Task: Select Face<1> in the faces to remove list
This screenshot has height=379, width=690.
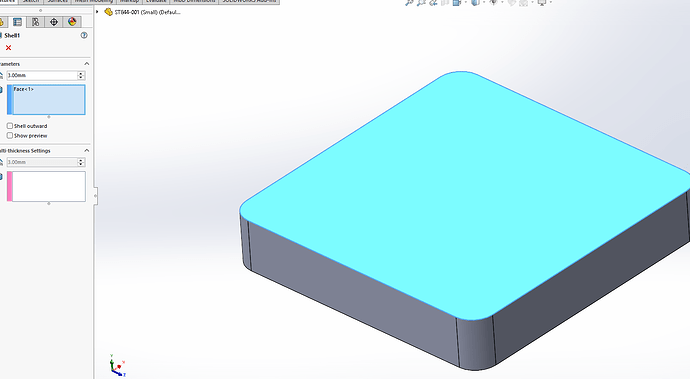Action: [x=23, y=89]
